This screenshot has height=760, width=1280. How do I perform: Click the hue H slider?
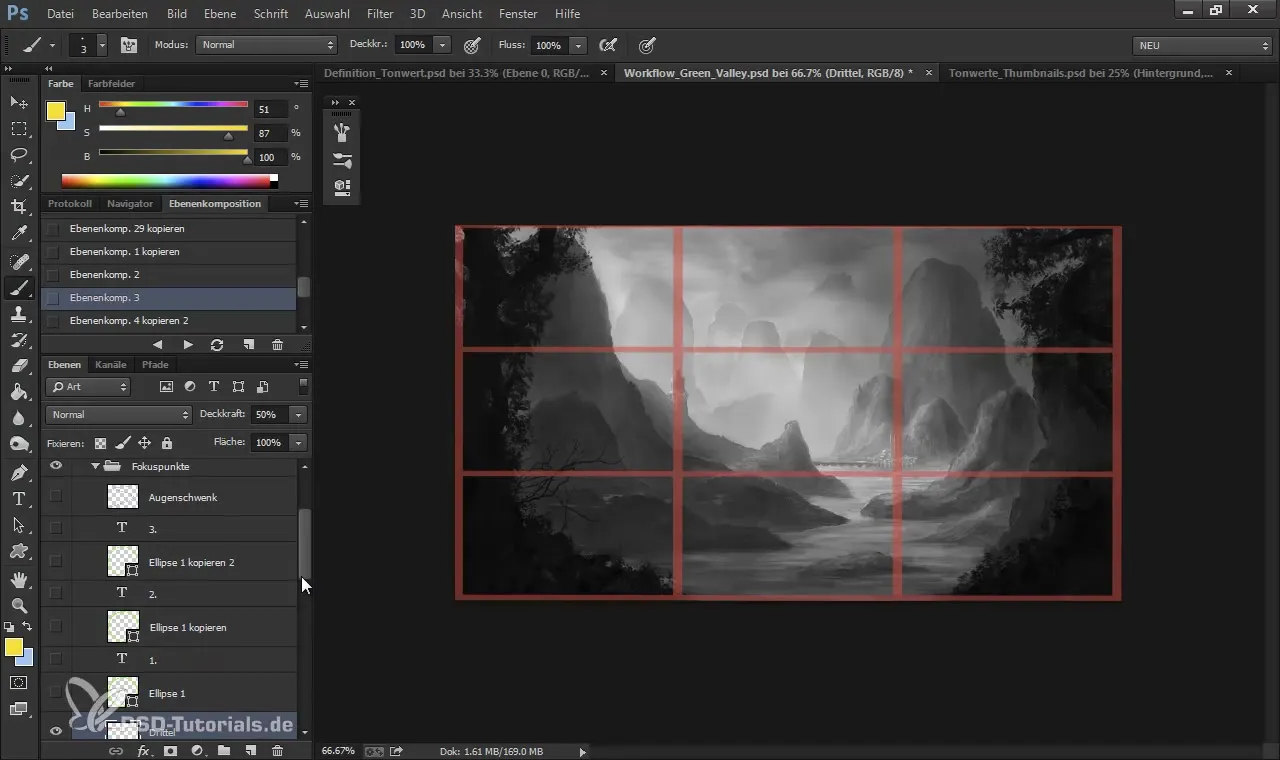click(173, 106)
